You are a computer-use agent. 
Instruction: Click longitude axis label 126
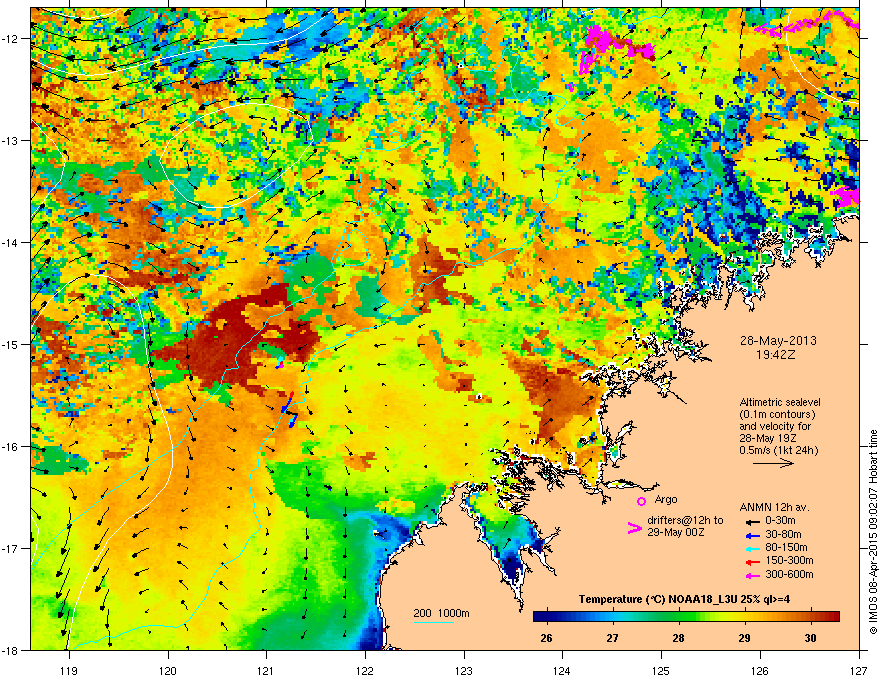tap(760, 670)
